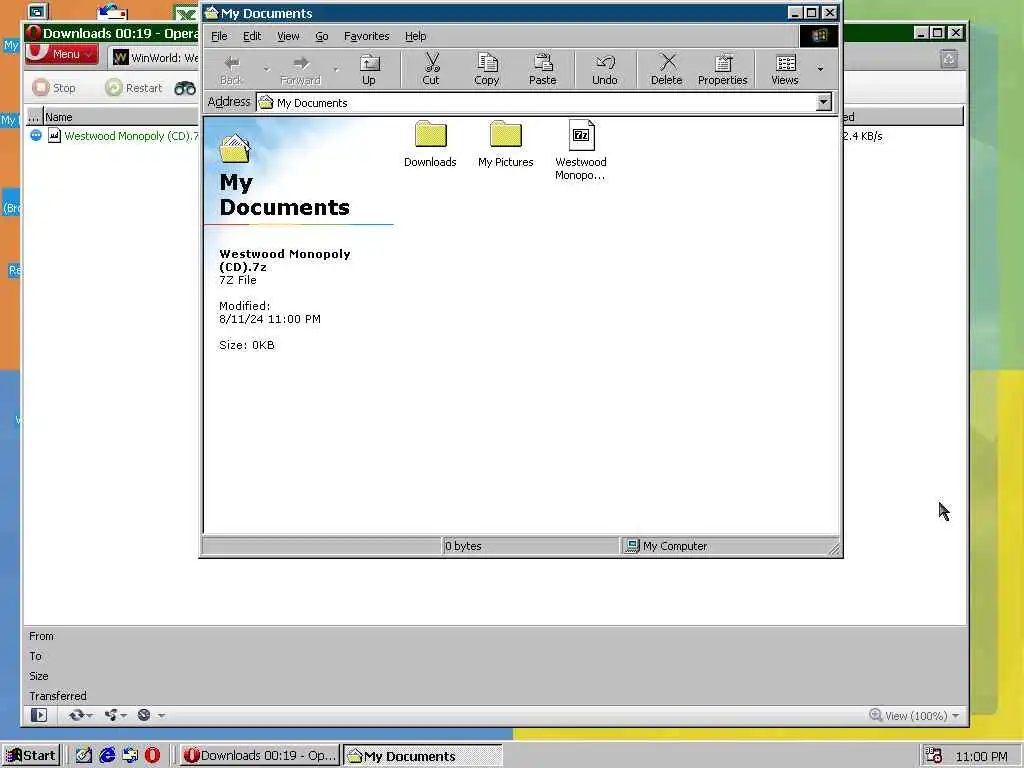Click the binoculars find icon in Opera
The image size is (1024, 768).
click(185, 88)
